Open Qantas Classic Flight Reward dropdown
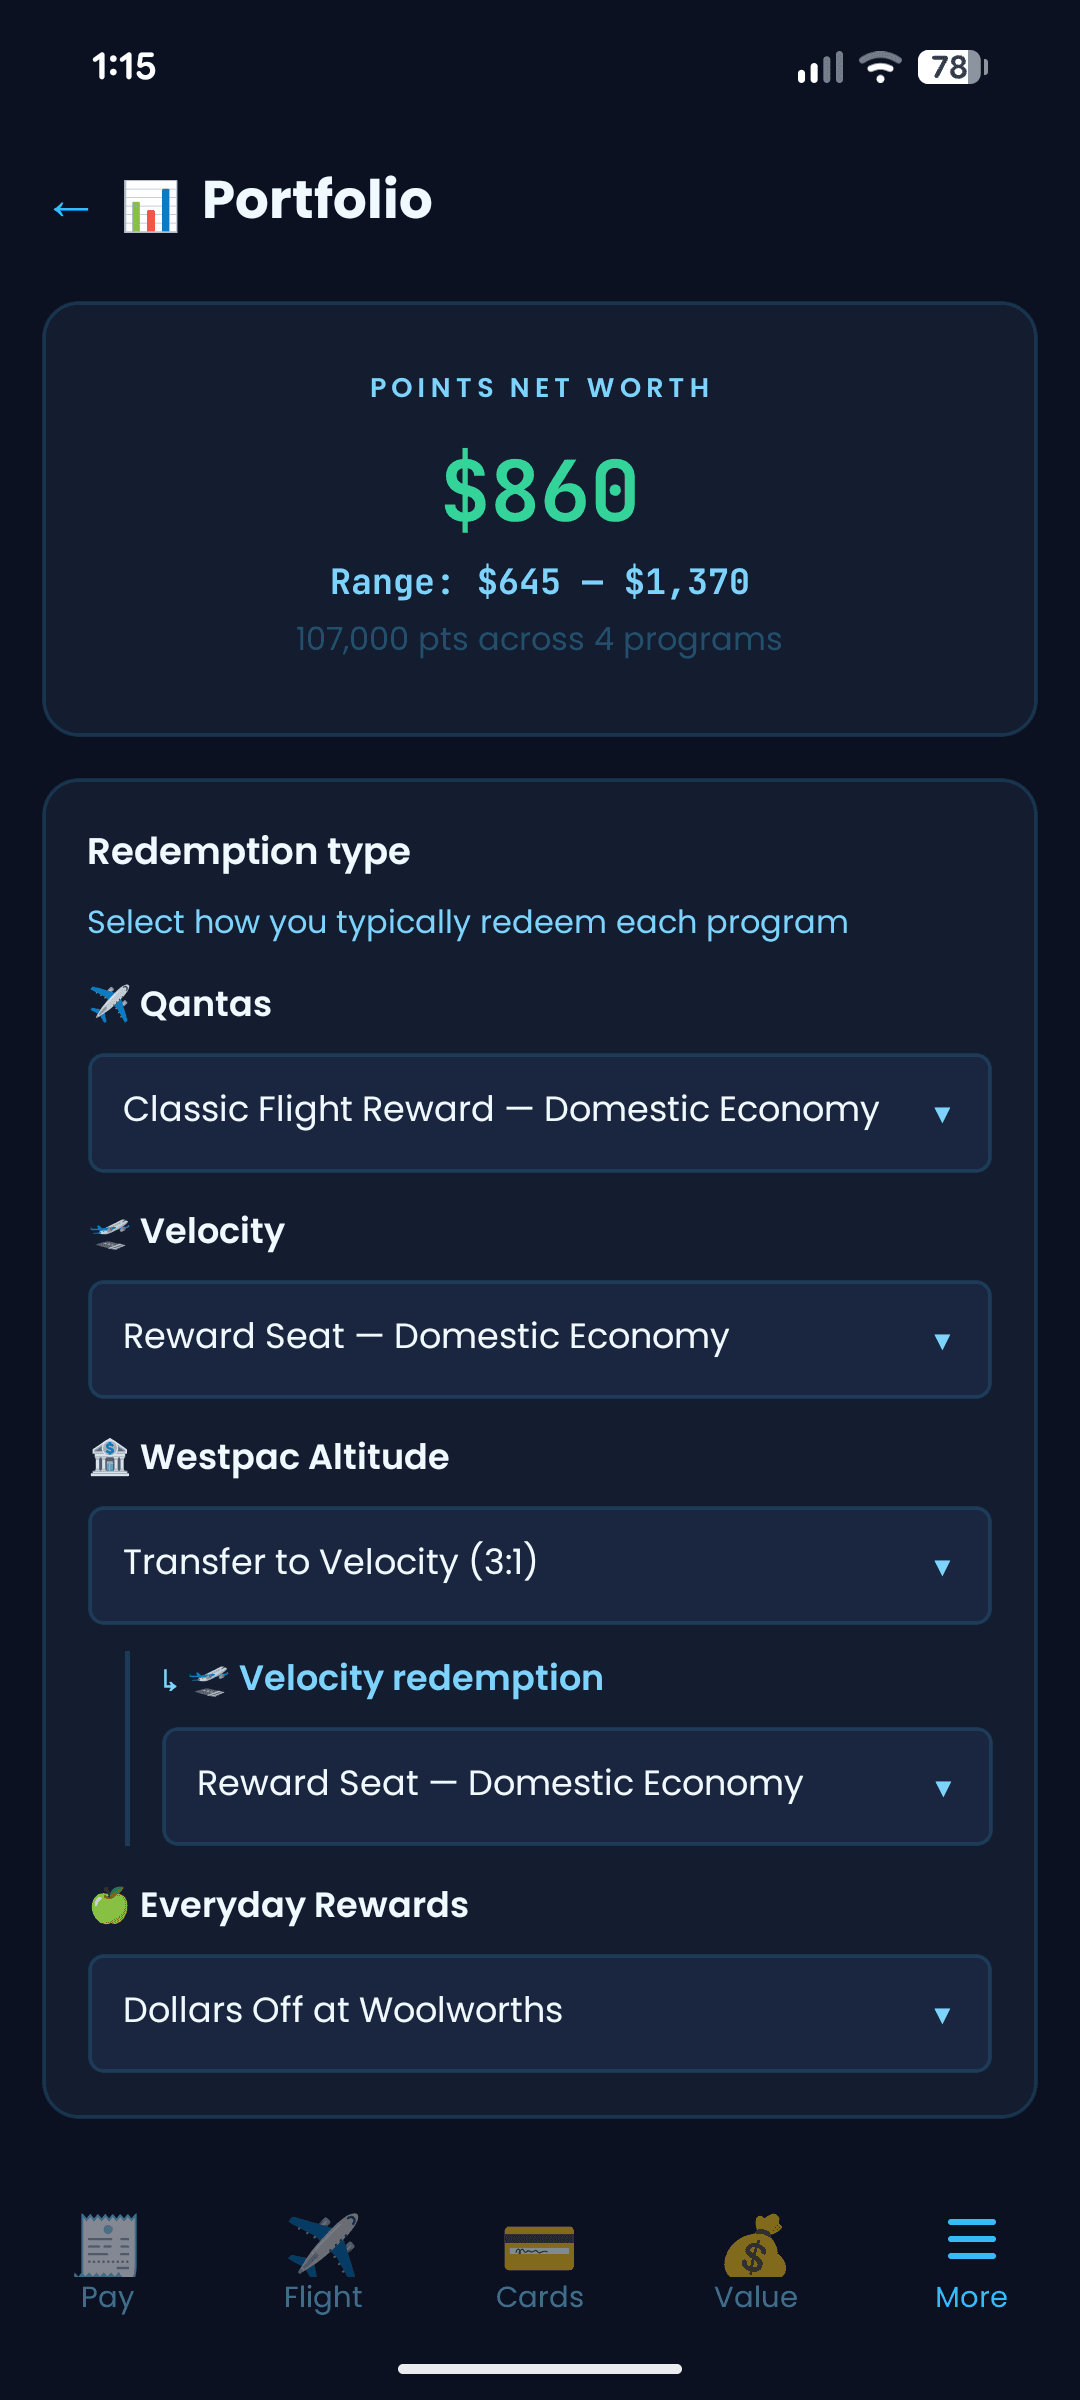 540,1112
